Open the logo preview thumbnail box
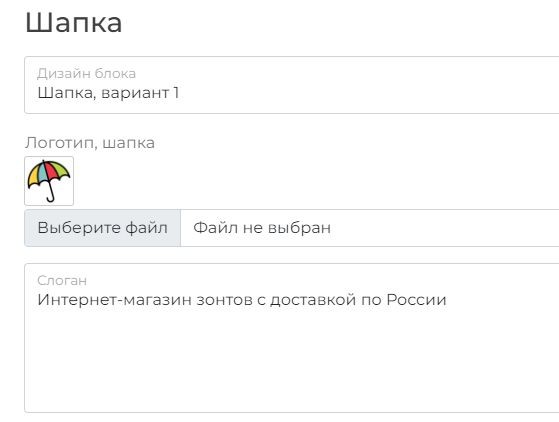This screenshot has width=559, height=422. pyautogui.click(x=49, y=181)
